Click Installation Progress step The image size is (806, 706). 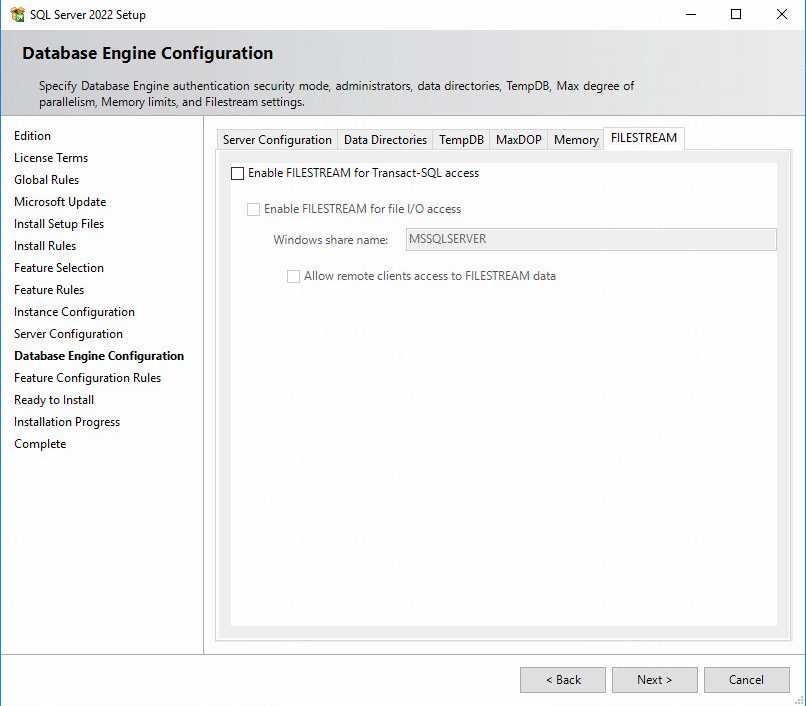pos(67,422)
